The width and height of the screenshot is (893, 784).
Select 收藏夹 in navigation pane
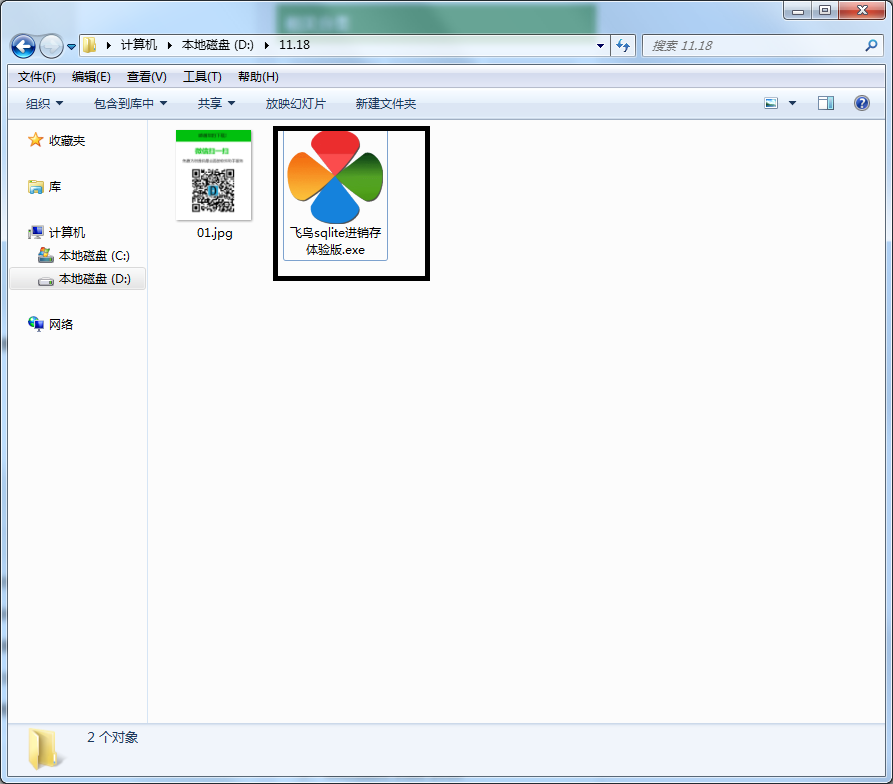(x=67, y=141)
